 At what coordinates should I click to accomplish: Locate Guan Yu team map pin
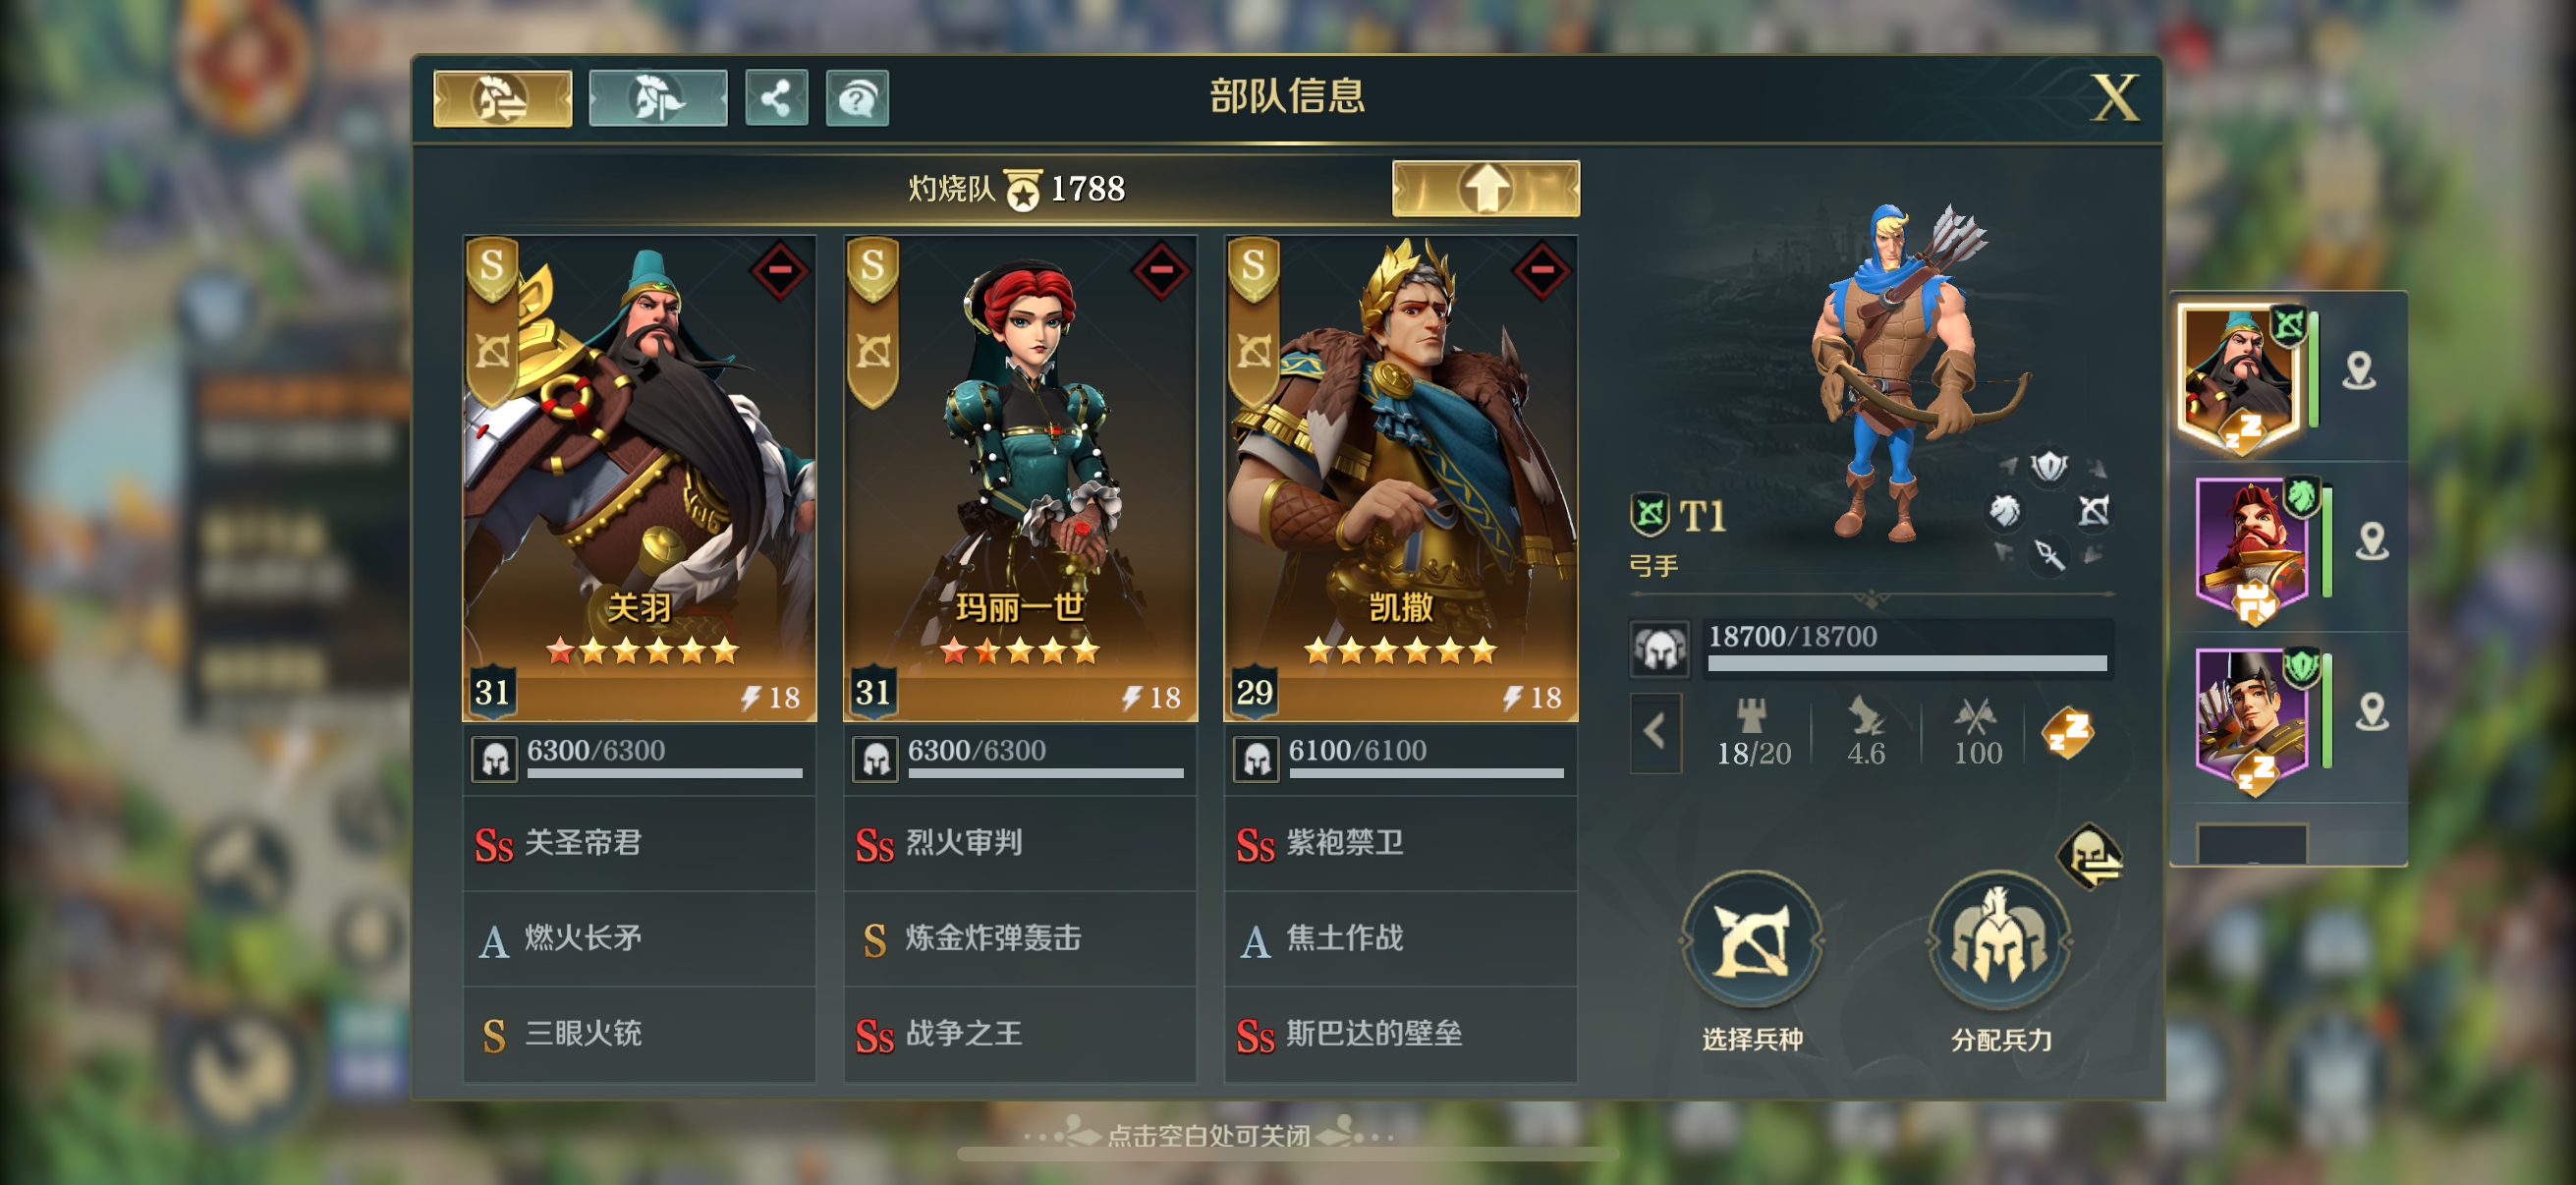pos(2359,371)
